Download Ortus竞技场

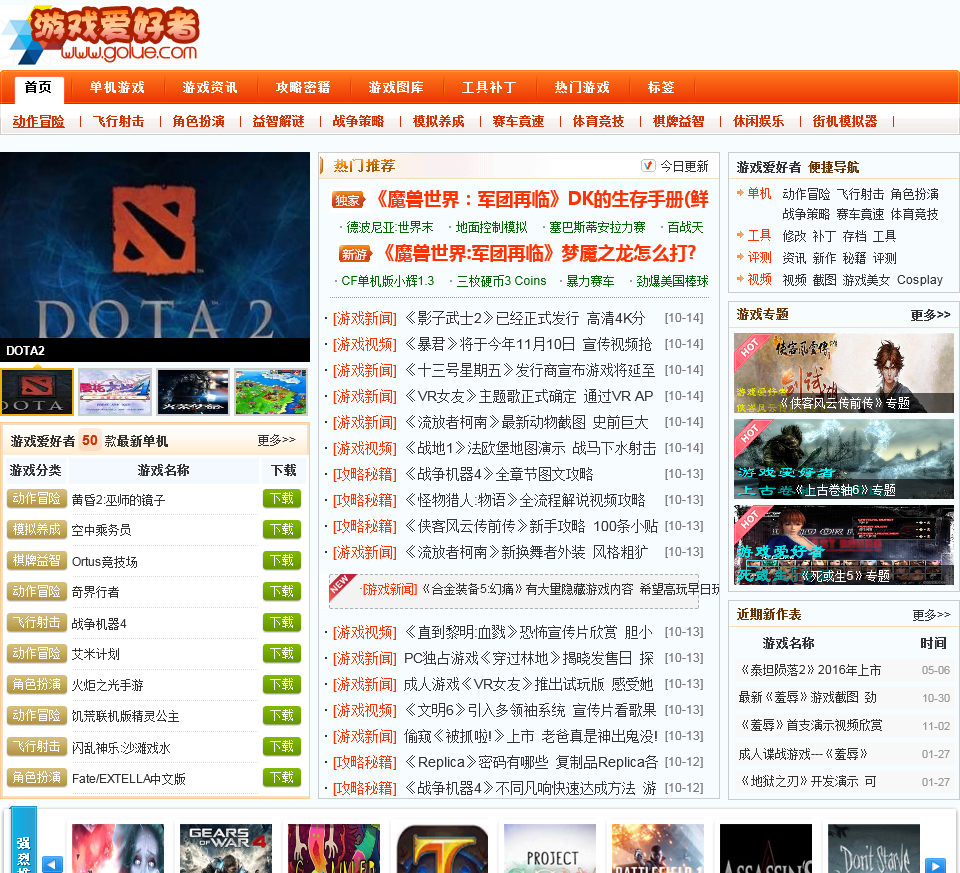(x=282, y=560)
